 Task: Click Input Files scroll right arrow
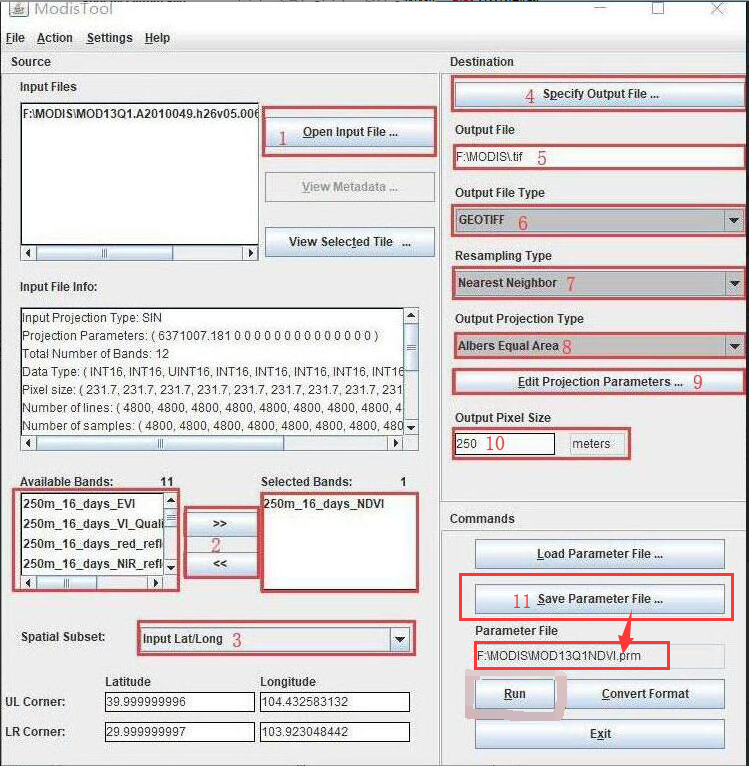coord(250,253)
